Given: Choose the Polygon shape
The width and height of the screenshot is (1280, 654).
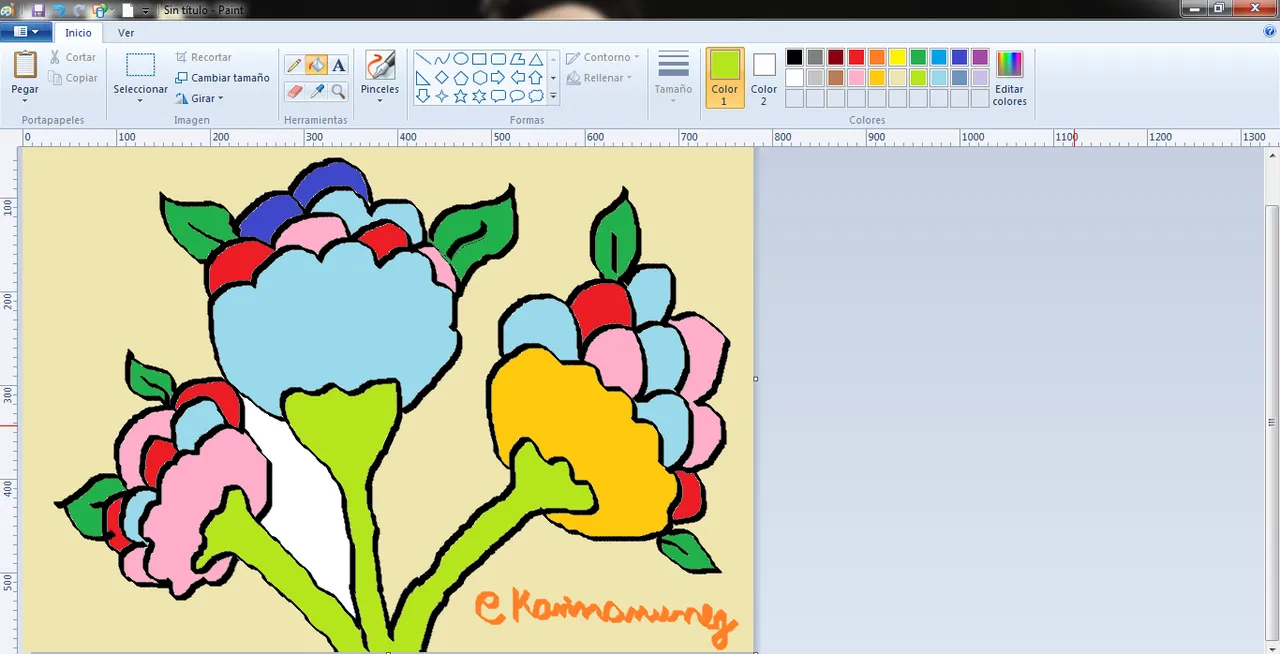Looking at the screenshot, I should tap(517, 59).
